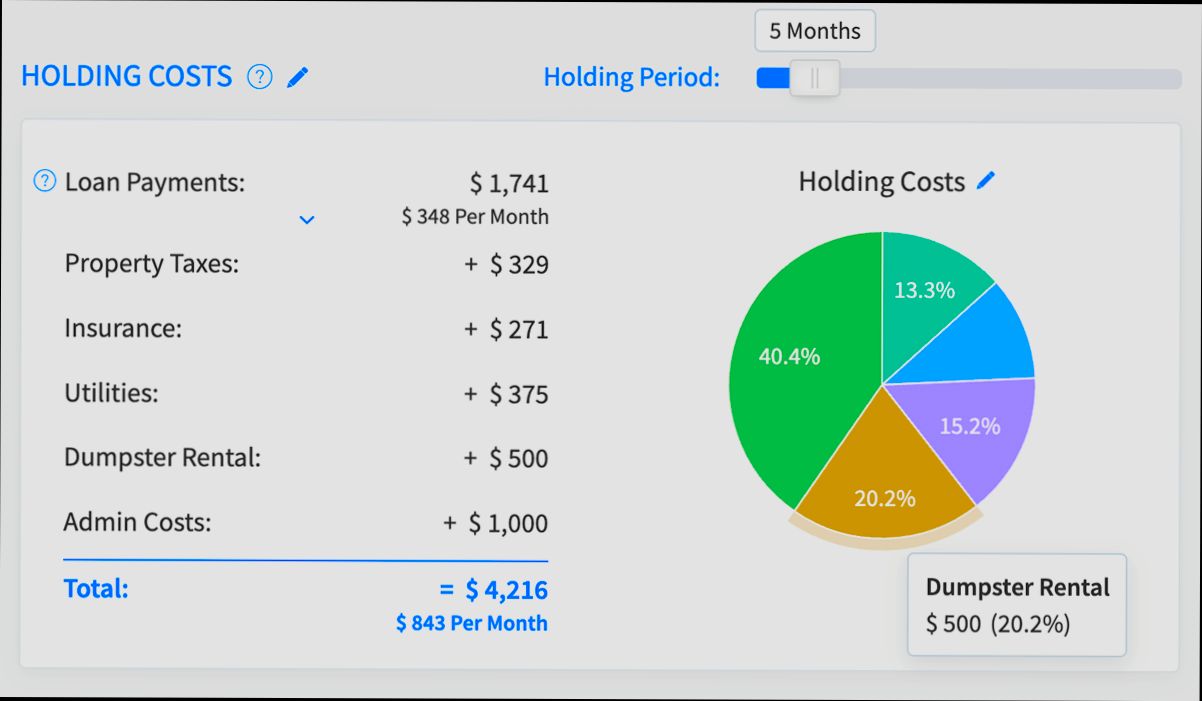Expand the Loan Payments breakdown chevron
The height and width of the screenshot is (701, 1202).
(307, 219)
